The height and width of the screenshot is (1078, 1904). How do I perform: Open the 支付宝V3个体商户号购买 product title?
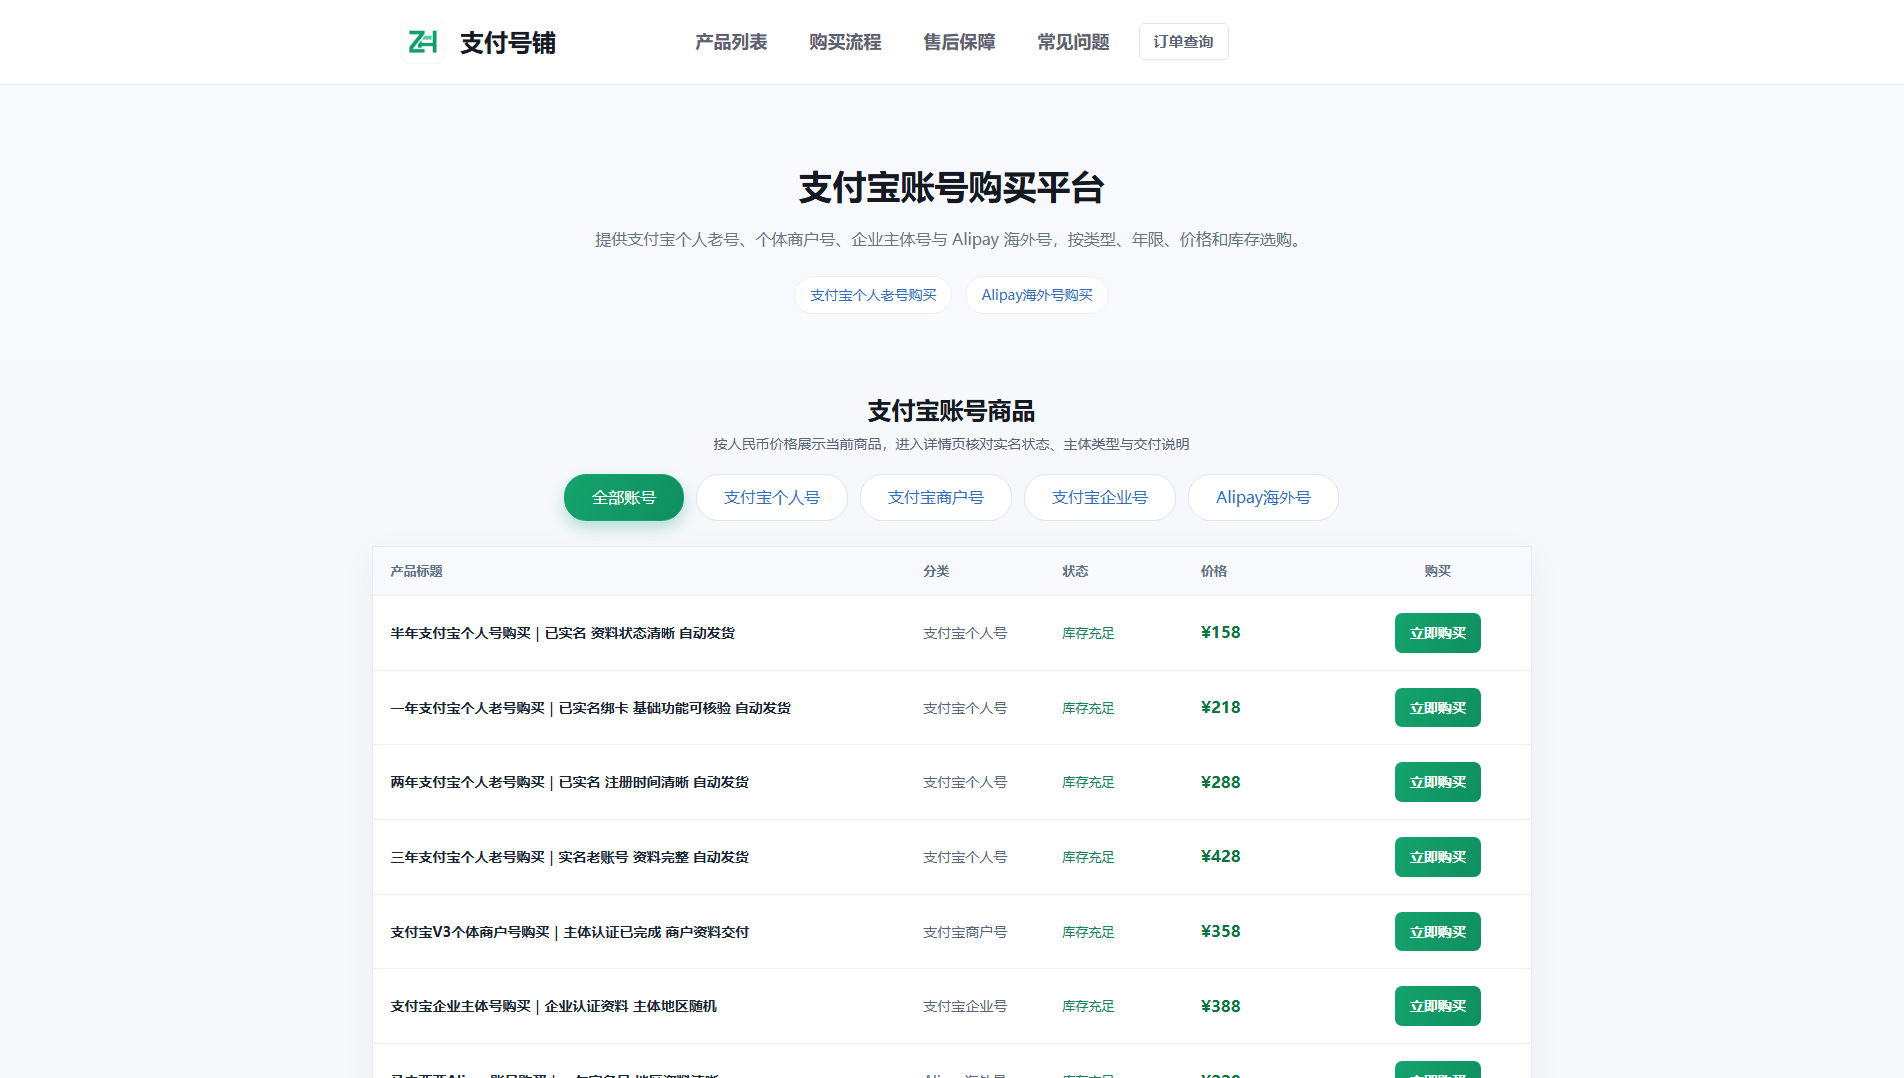click(x=569, y=932)
